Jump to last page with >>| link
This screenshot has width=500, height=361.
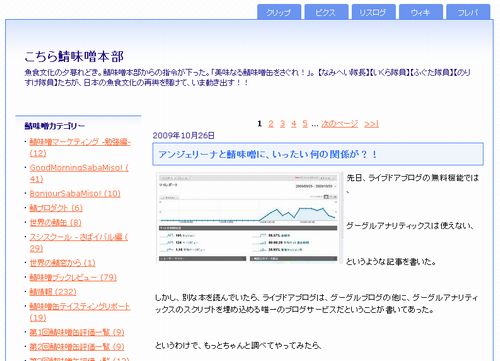[371, 124]
